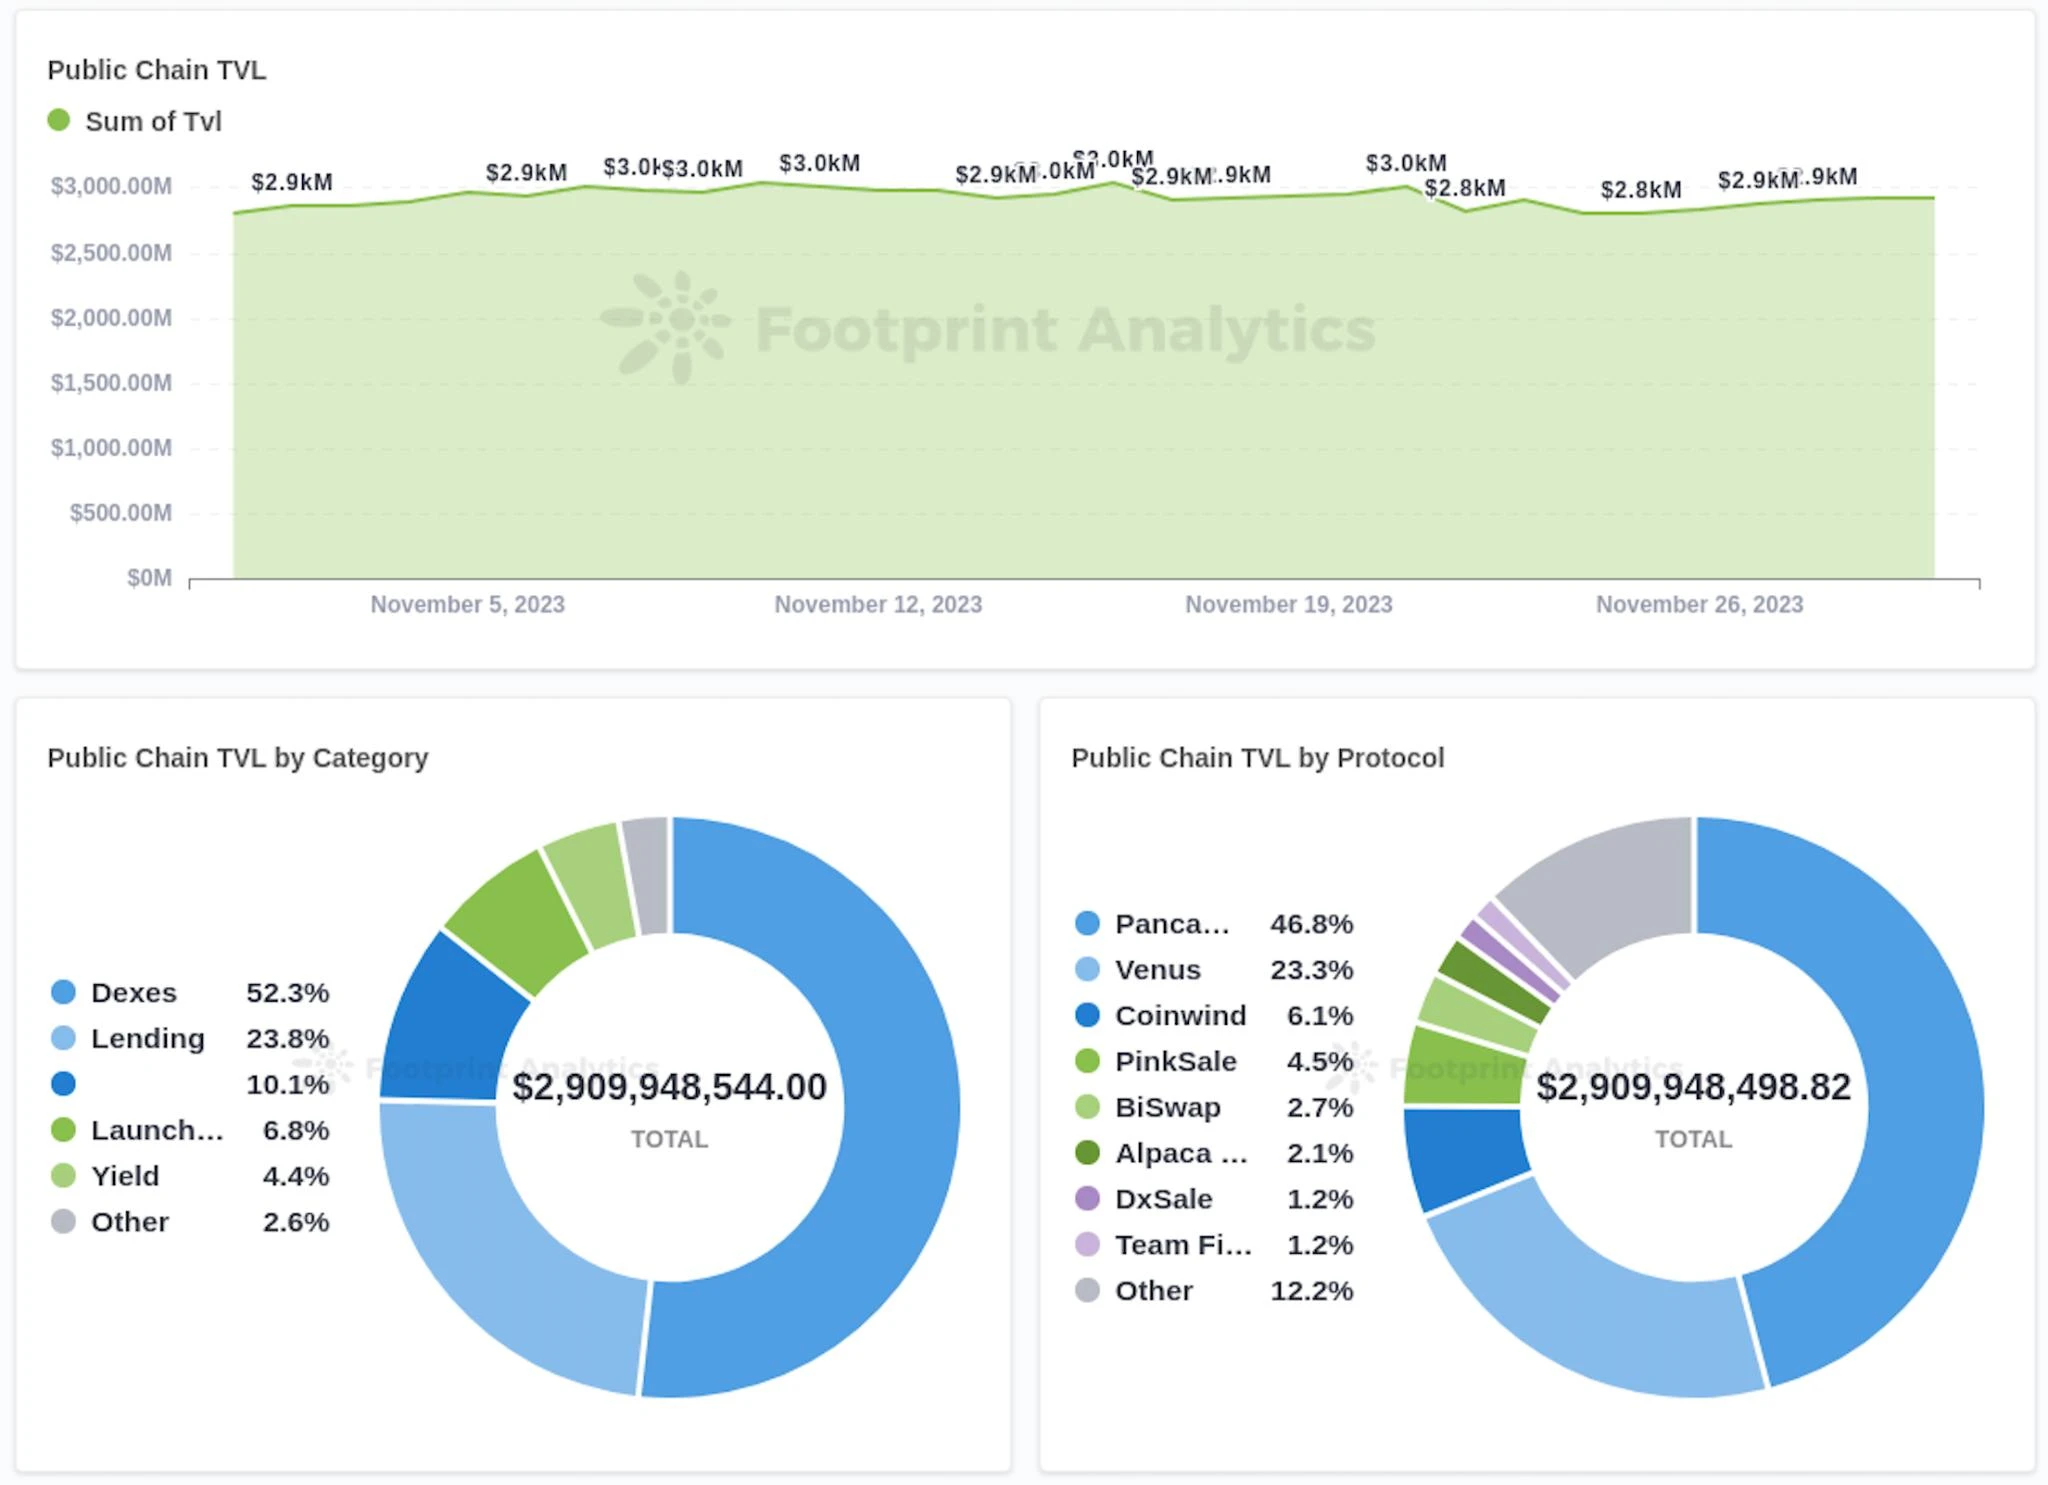Click the Public Chain TVL by Category title

tap(237, 758)
